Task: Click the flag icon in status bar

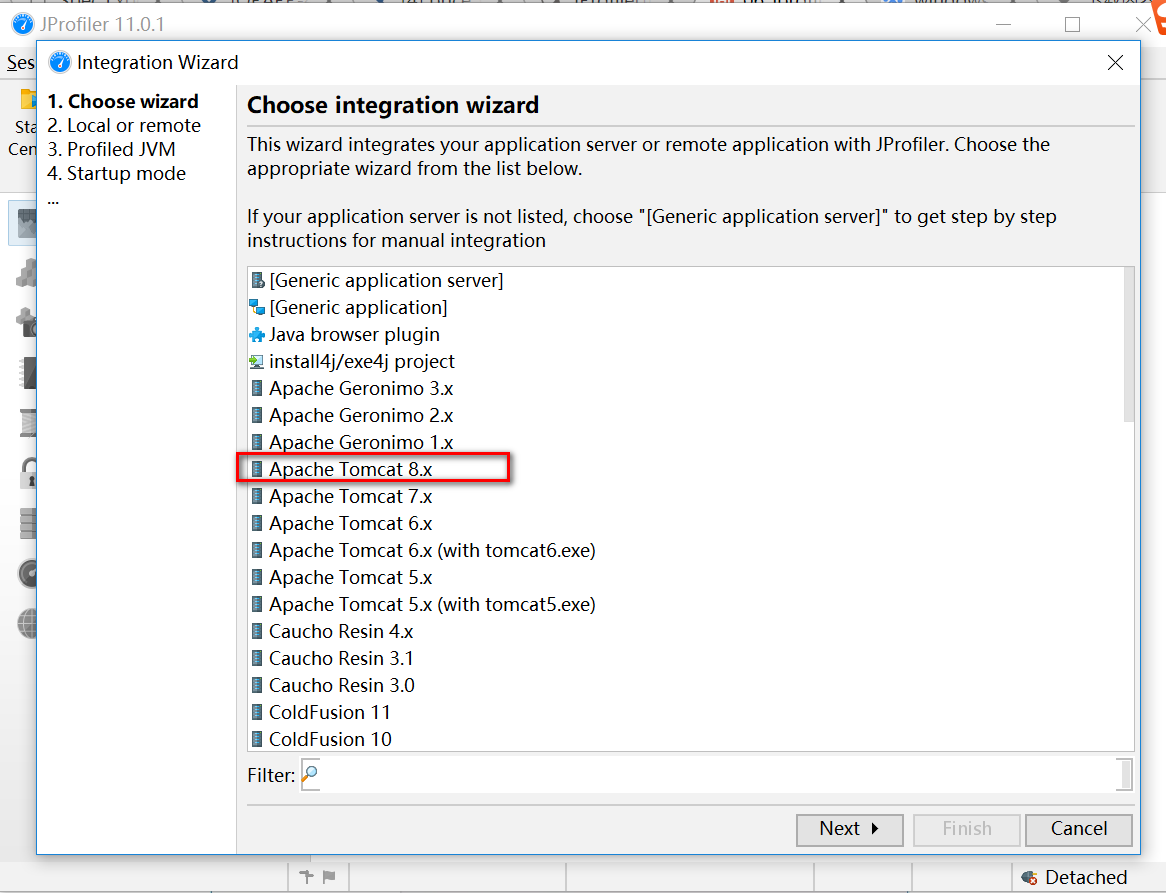Action: tap(329, 877)
